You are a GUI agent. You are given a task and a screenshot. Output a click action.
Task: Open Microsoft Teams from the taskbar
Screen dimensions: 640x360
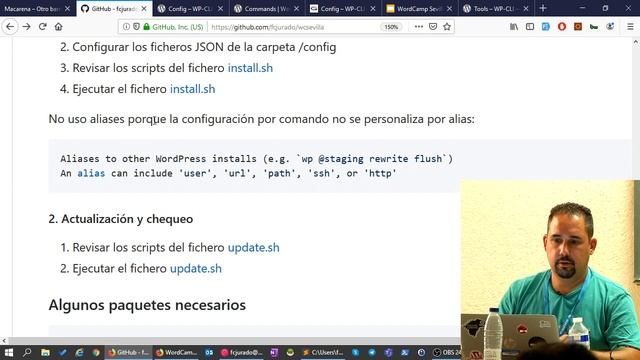click(x=388, y=352)
